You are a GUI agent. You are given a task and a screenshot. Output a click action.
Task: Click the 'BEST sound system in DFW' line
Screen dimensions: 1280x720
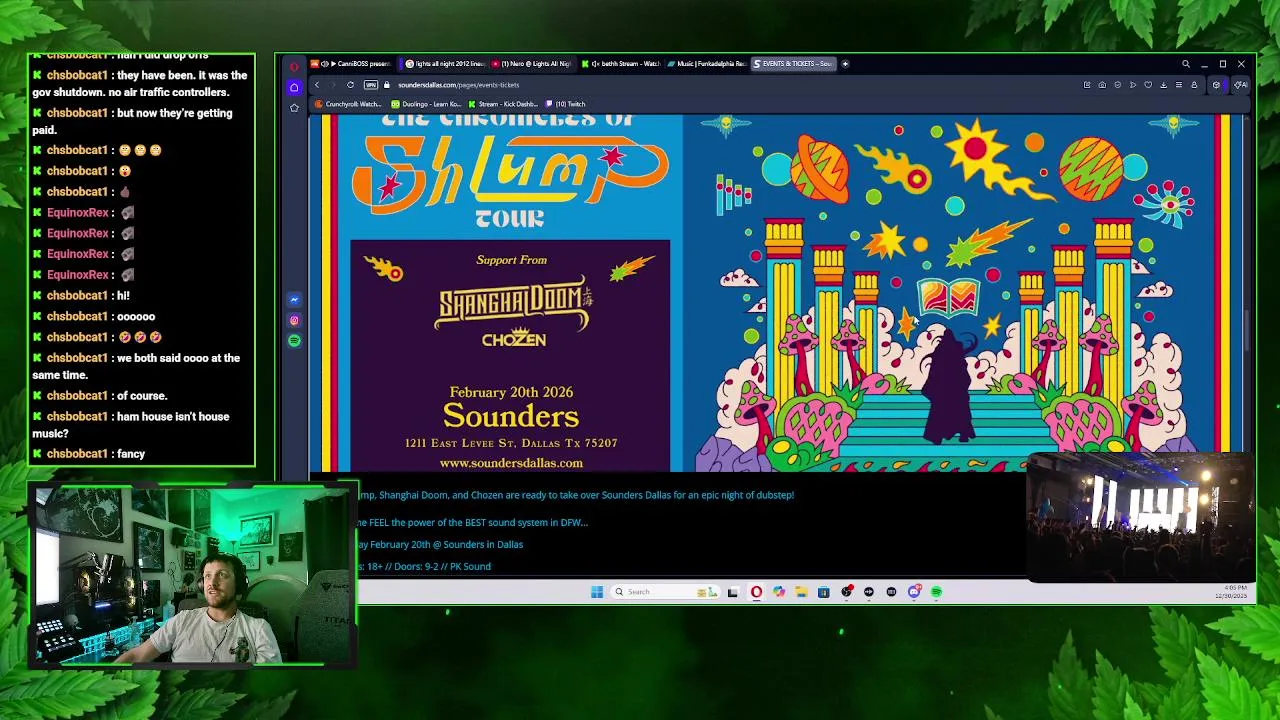point(473,522)
